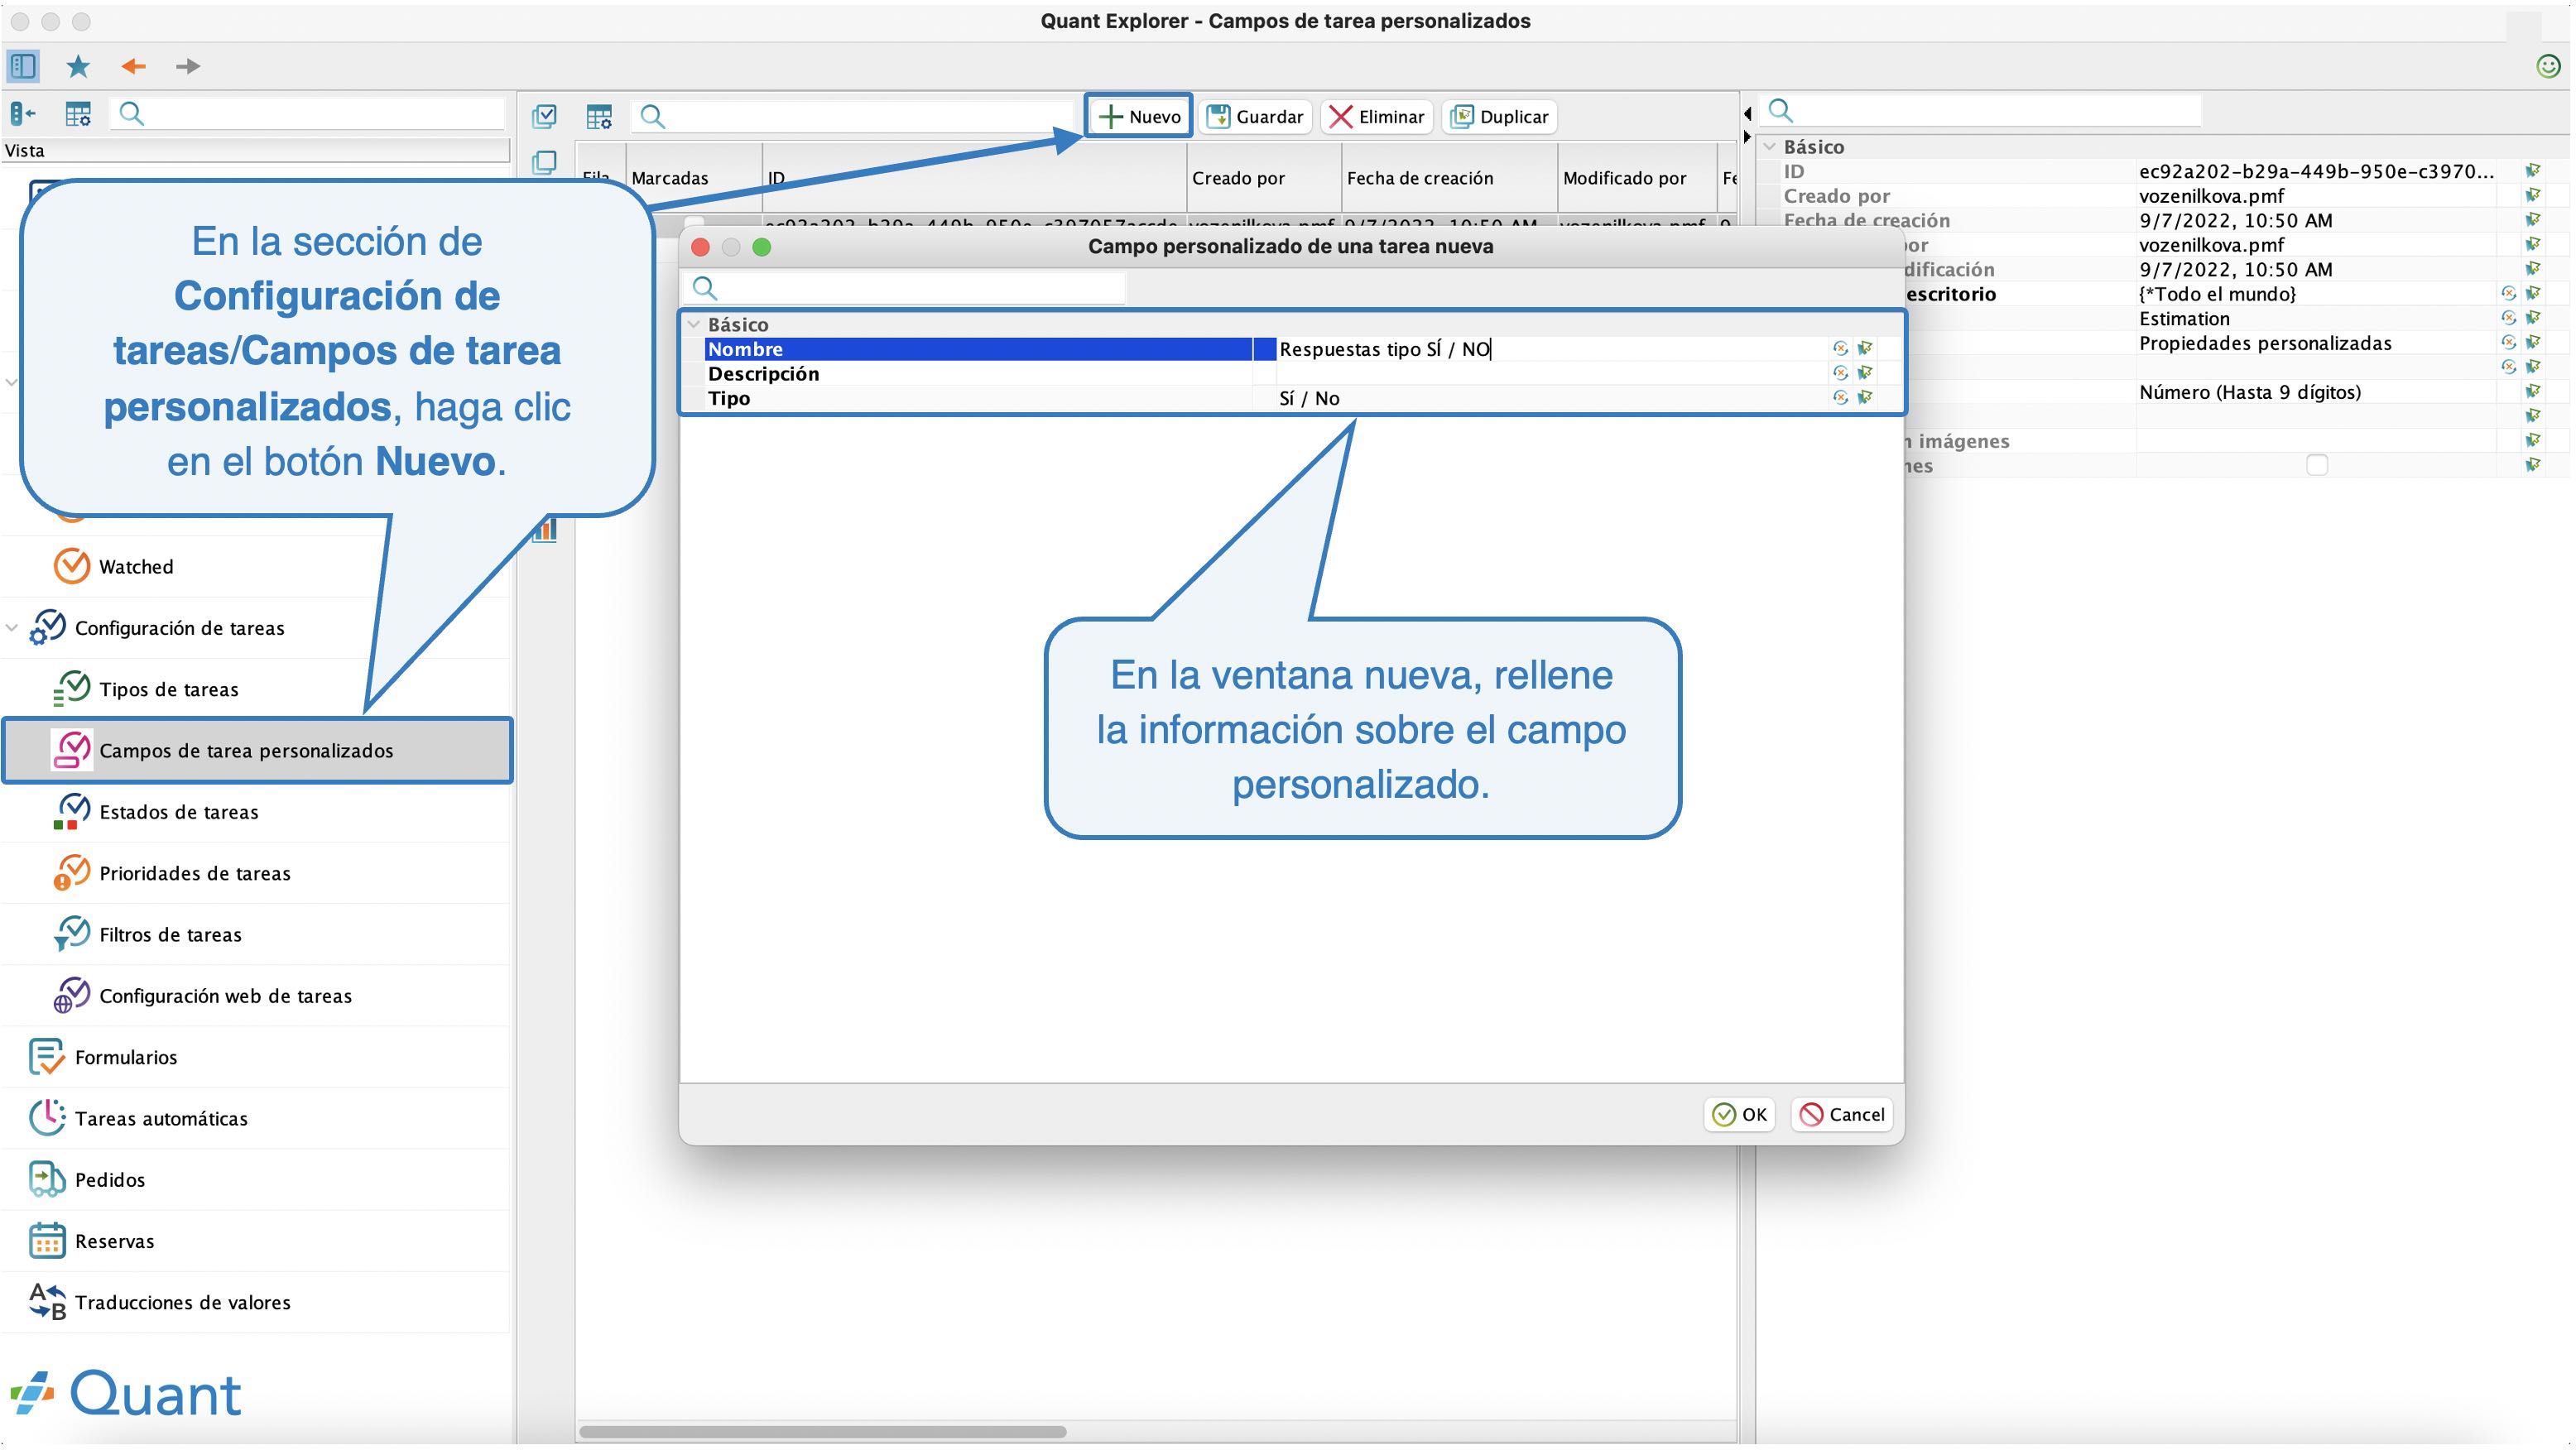Click the right-pointing black triangle panel arrow
The image size is (2576, 1450).
1747,136
